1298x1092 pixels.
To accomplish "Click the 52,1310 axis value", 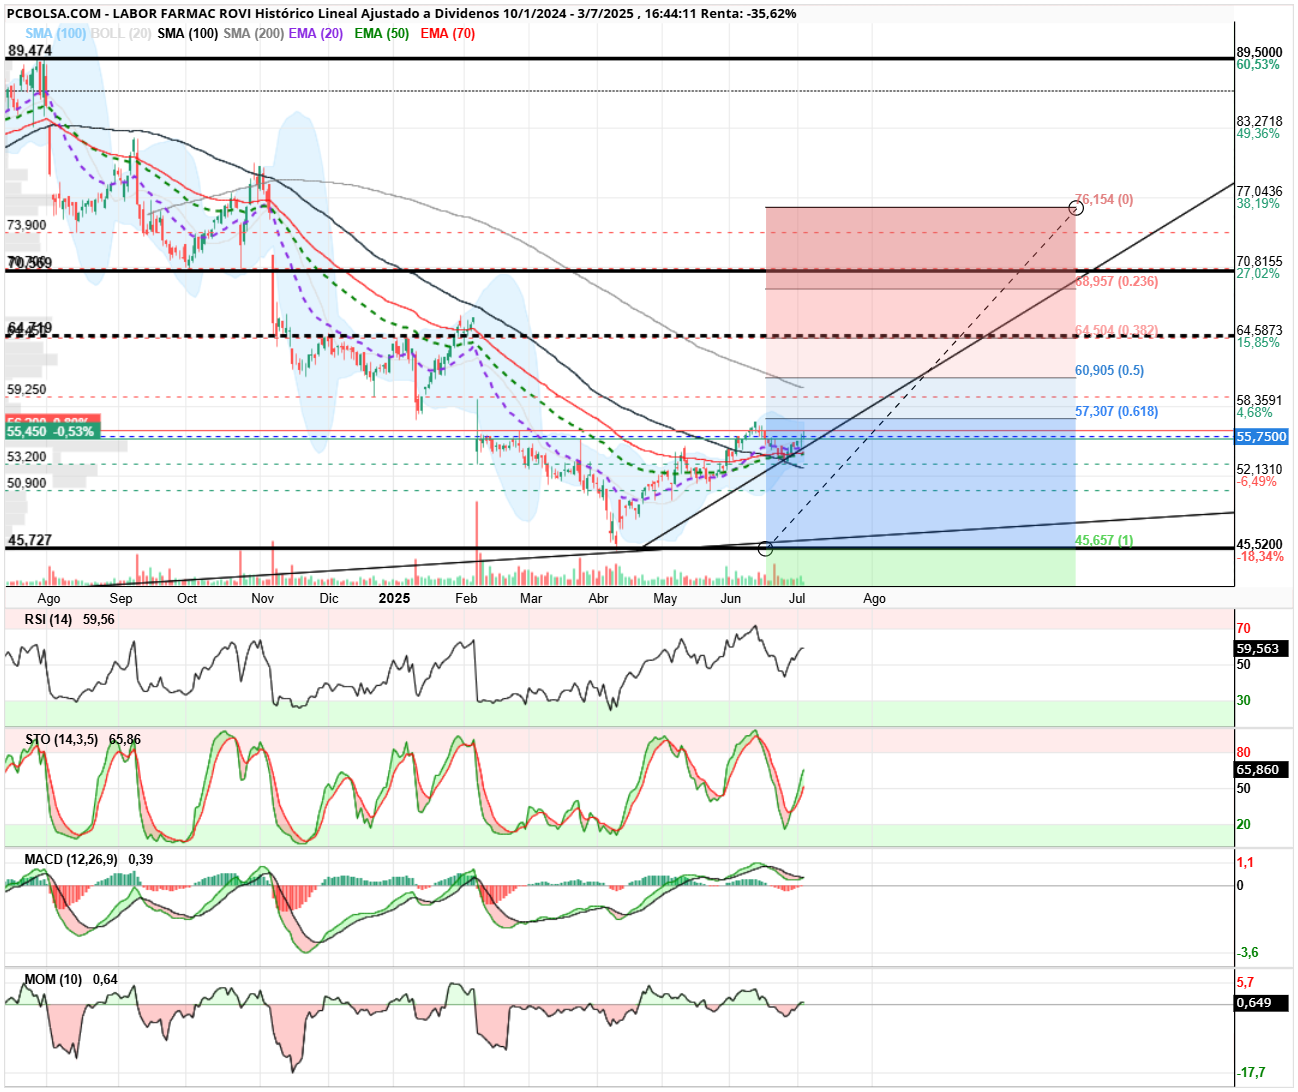I will pyautogui.click(x=1259, y=469).
